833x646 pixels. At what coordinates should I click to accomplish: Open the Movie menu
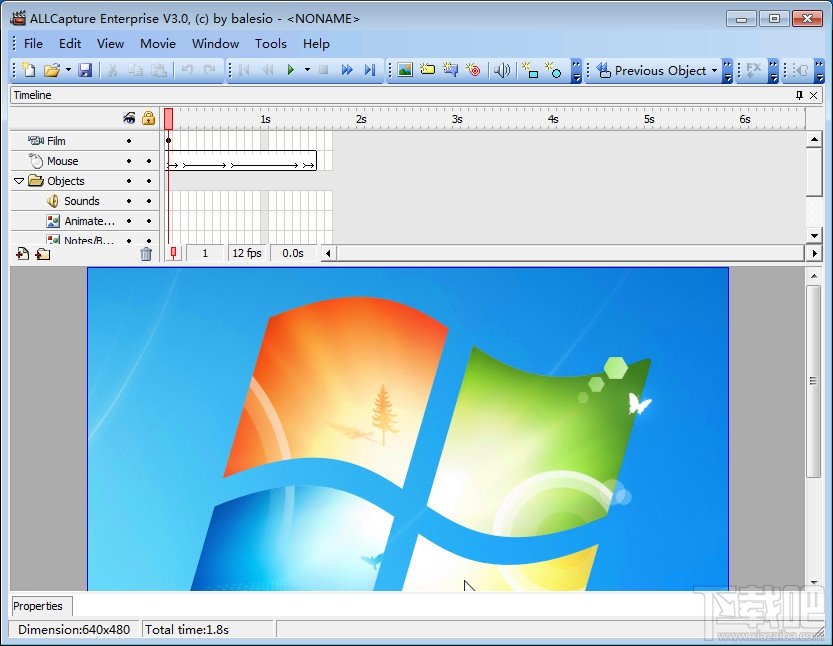tap(158, 44)
